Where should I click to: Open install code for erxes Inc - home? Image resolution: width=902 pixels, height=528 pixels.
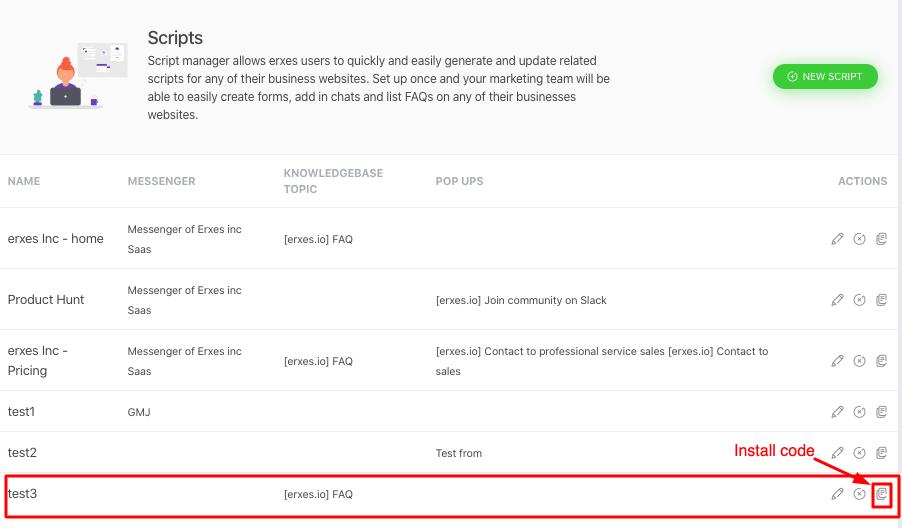(x=881, y=239)
